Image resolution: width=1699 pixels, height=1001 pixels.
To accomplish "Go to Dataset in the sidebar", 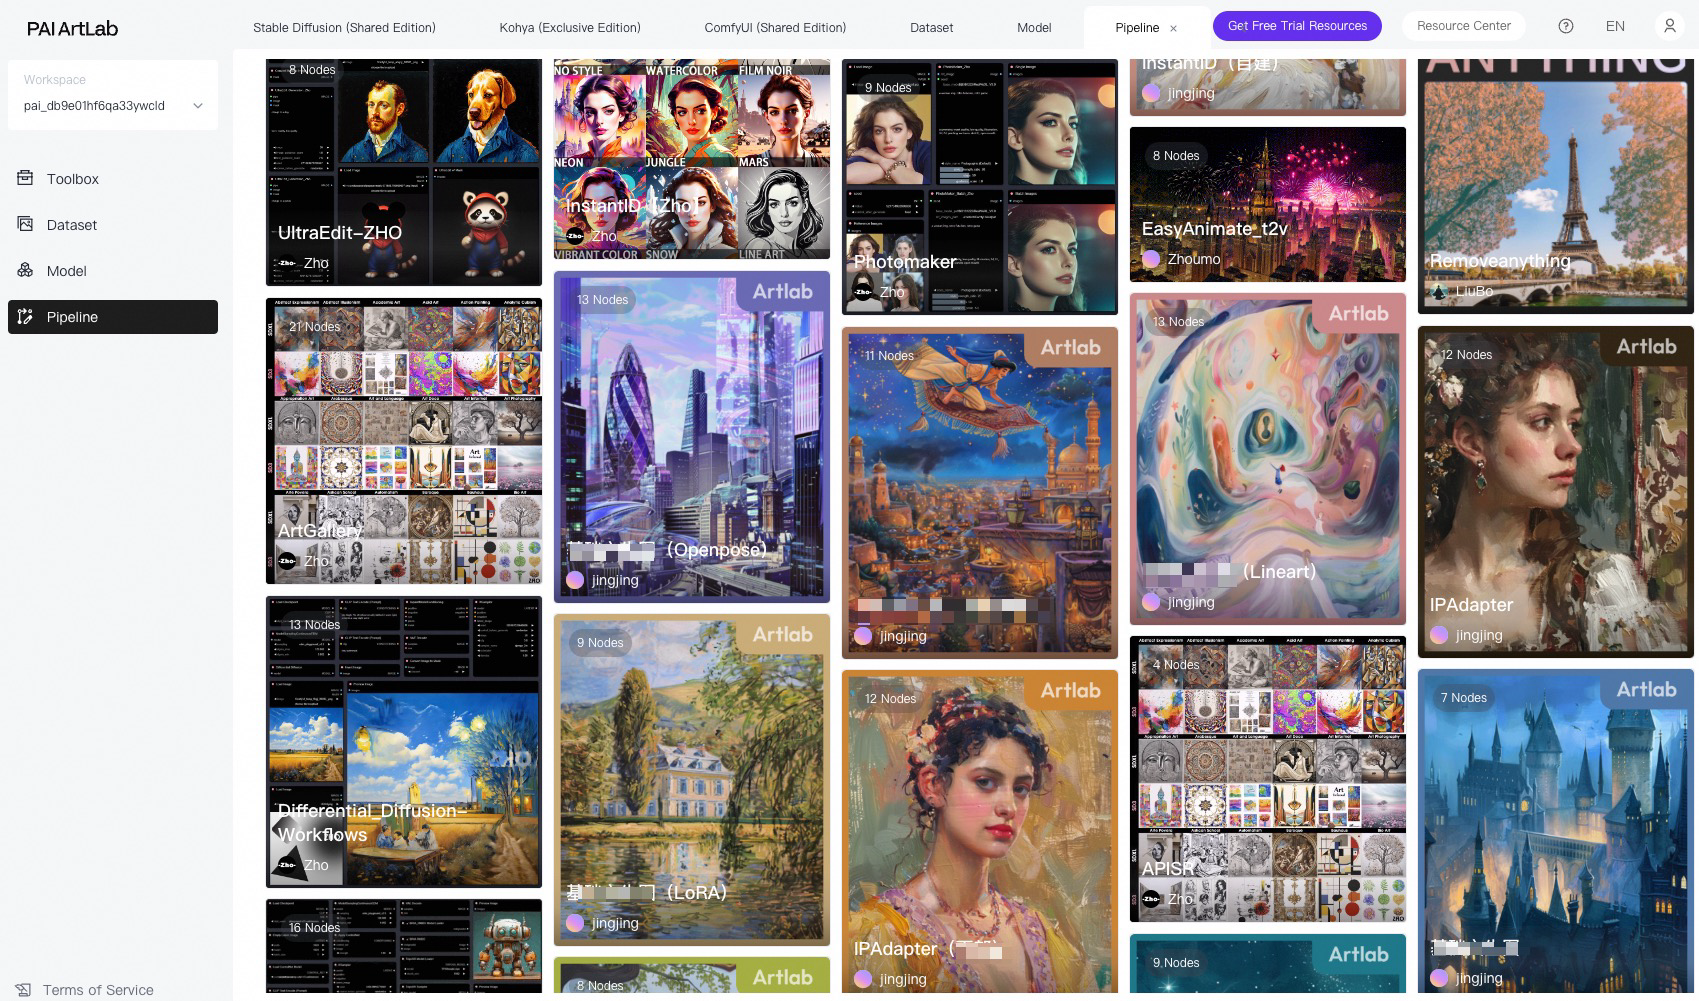I will click(x=113, y=224).
